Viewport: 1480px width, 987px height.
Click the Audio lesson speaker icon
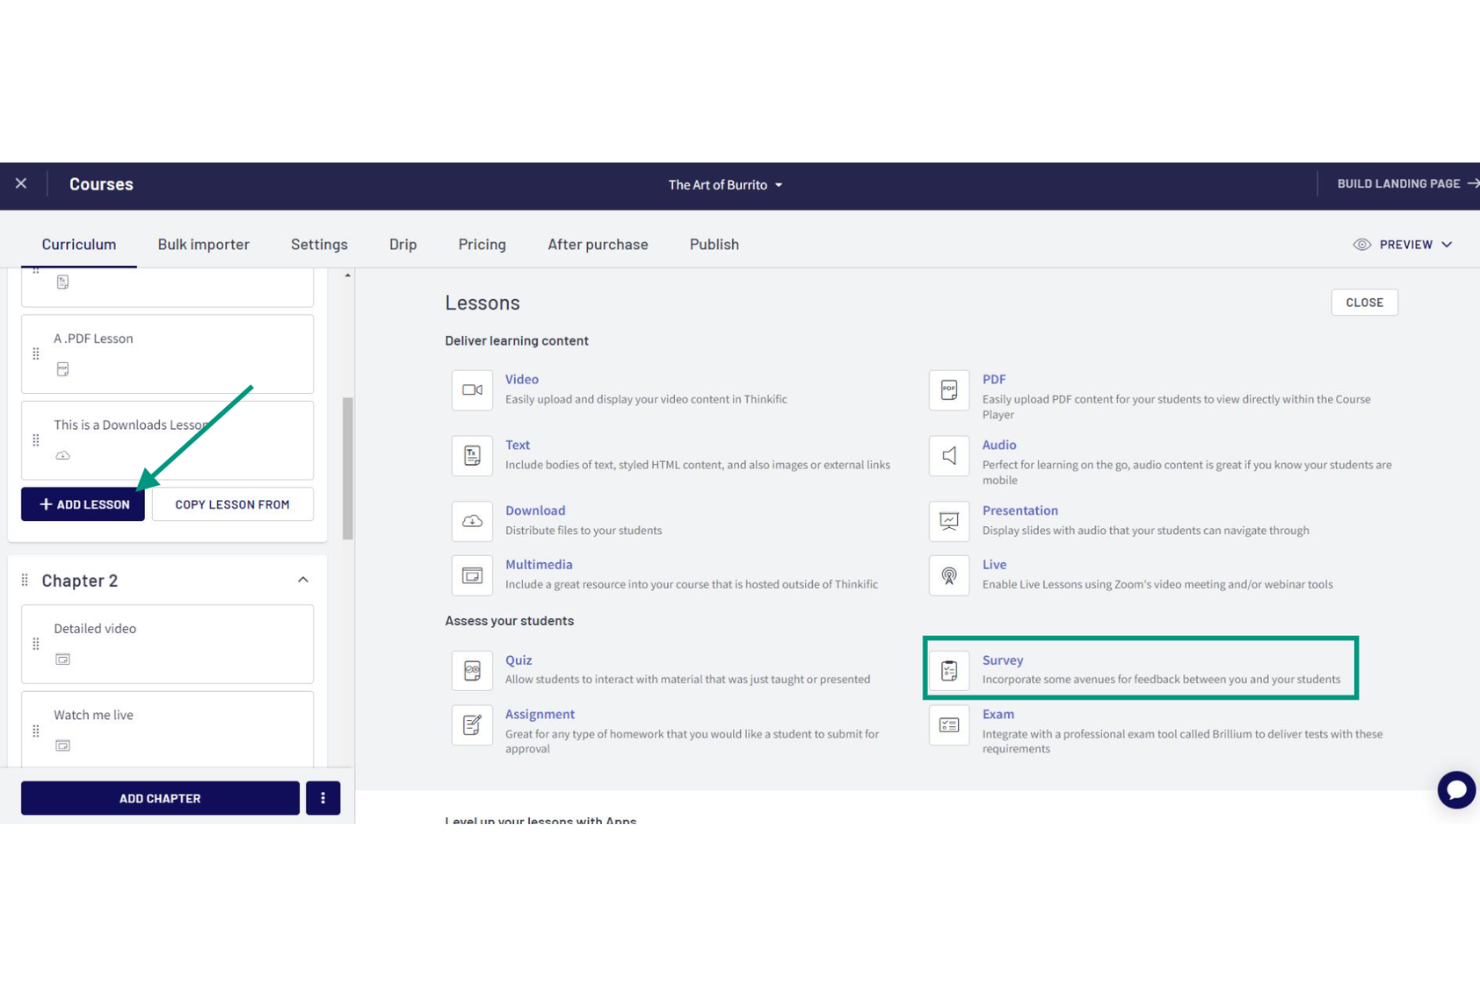click(948, 456)
